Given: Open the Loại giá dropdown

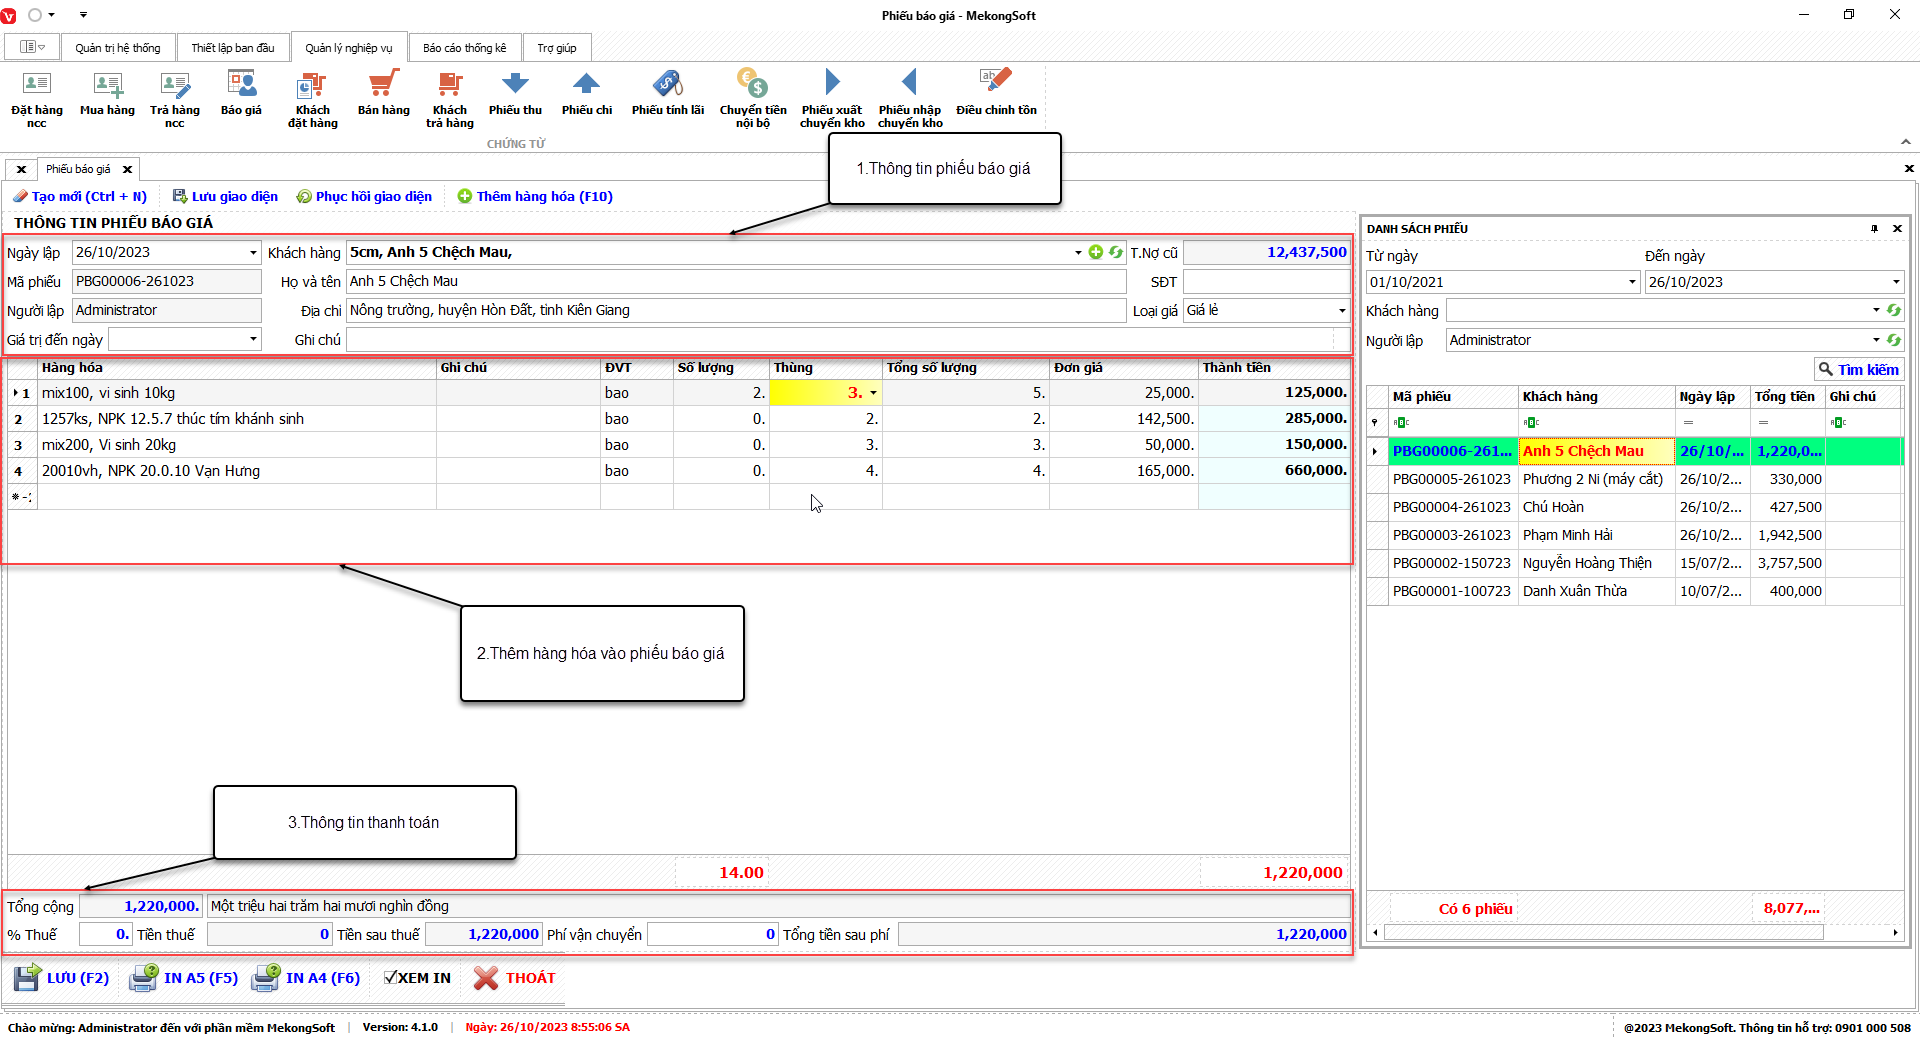Looking at the screenshot, I should 1341,311.
